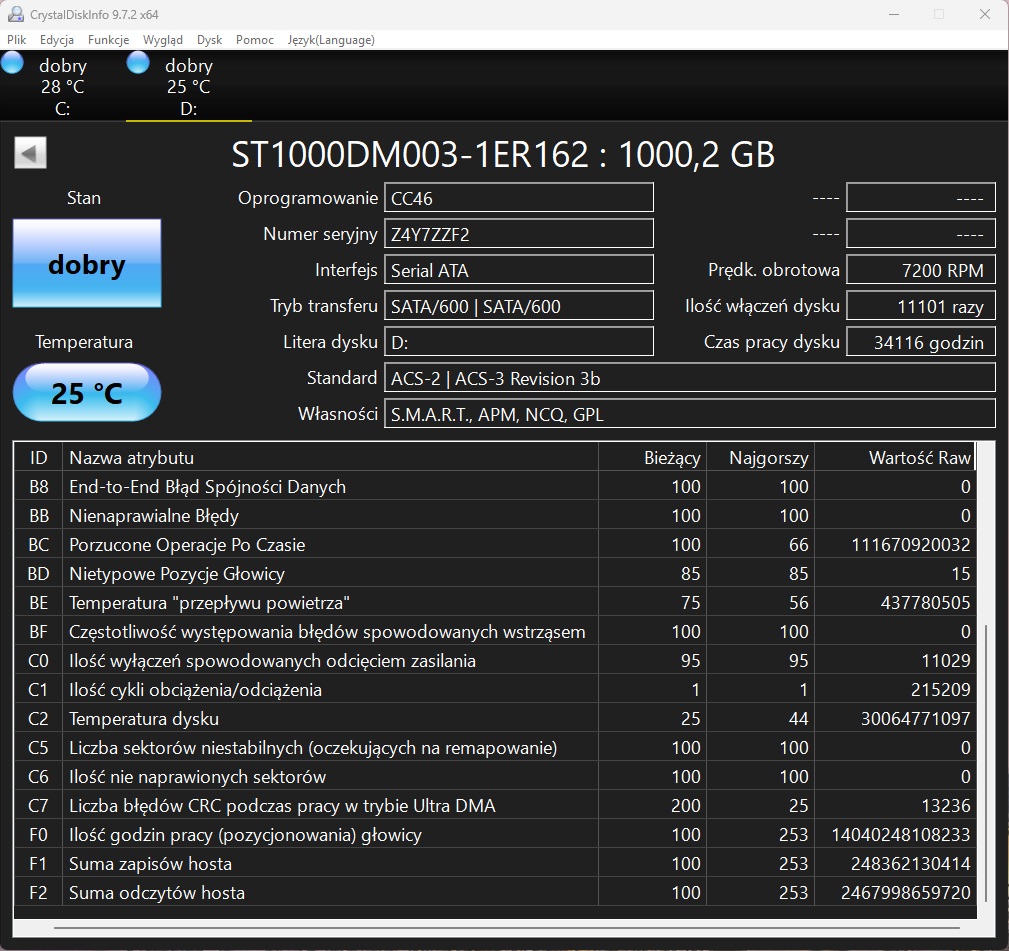Open the Edycja menu
This screenshot has height=951, width=1009.
coord(57,40)
